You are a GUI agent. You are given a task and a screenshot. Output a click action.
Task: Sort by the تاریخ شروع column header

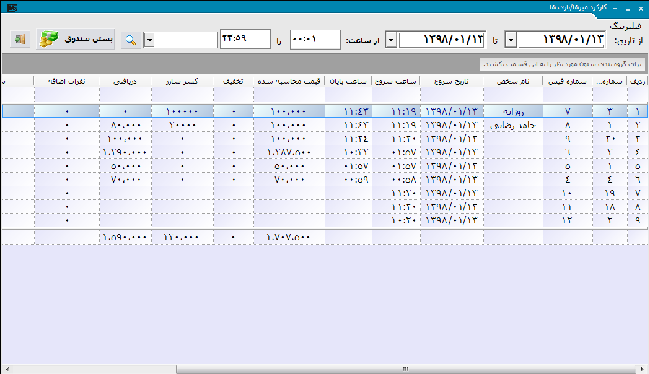click(x=452, y=82)
